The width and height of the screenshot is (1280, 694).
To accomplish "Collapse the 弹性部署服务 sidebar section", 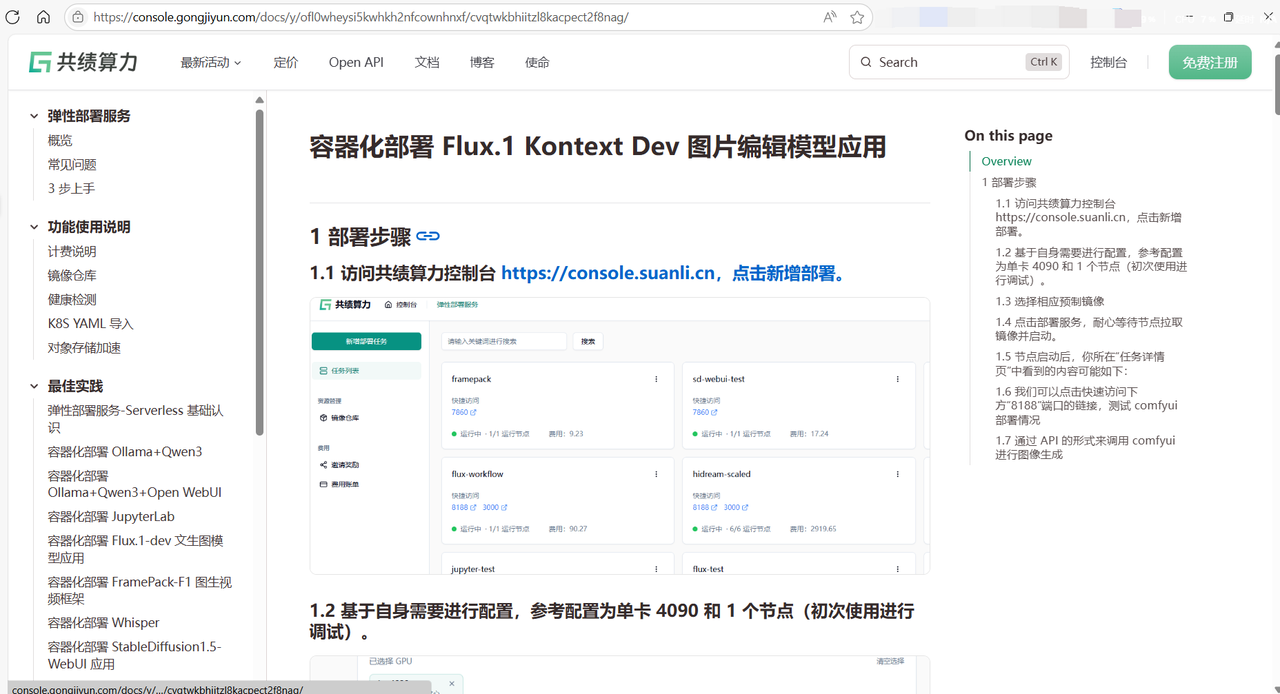I will [x=34, y=116].
